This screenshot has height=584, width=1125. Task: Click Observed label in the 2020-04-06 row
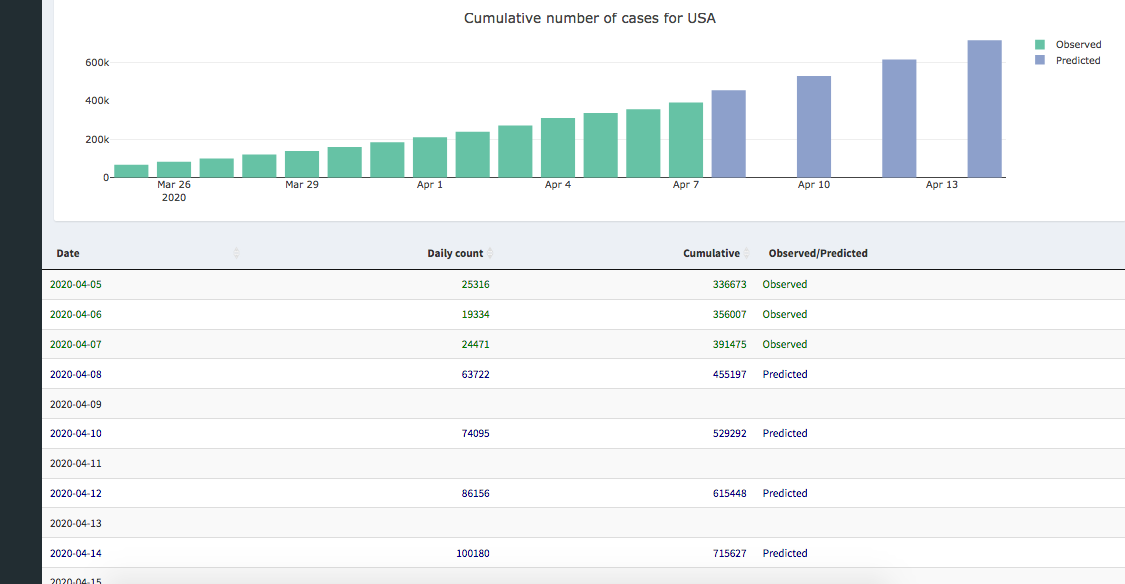784,314
